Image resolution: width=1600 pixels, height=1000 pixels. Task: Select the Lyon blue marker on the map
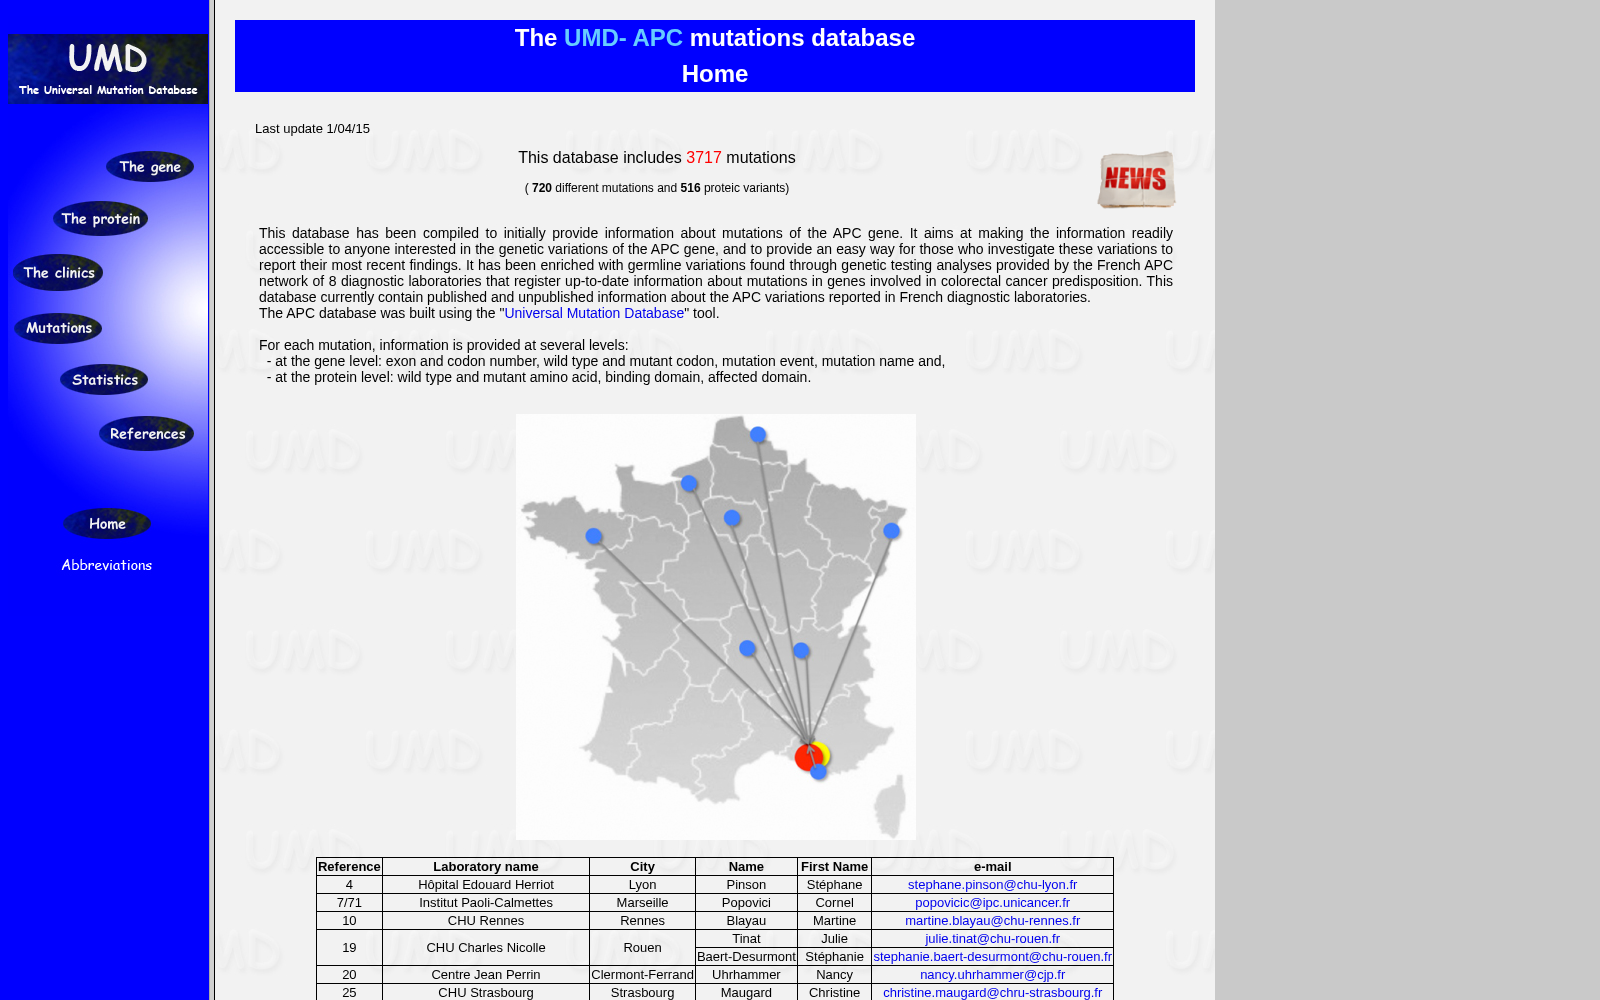pos(801,651)
